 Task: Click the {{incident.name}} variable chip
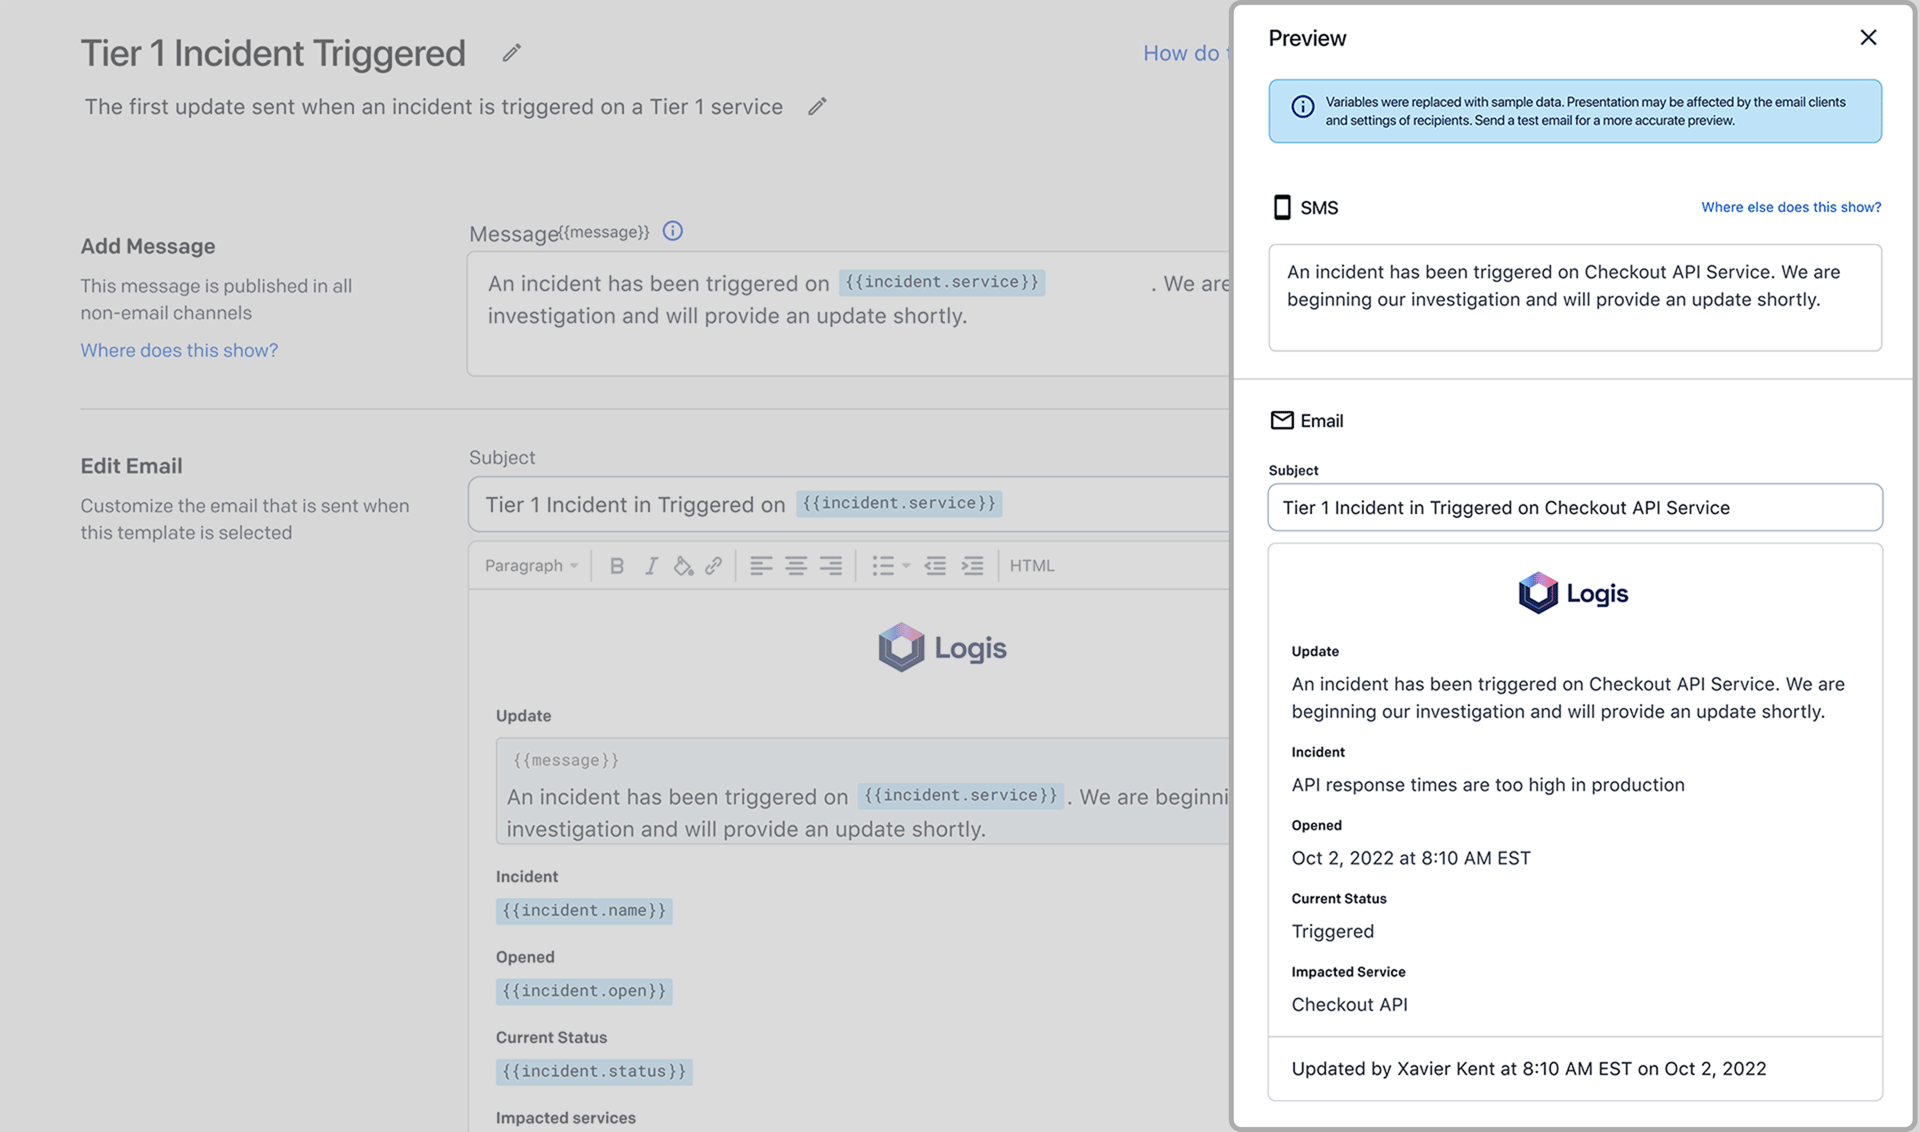coord(584,910)
